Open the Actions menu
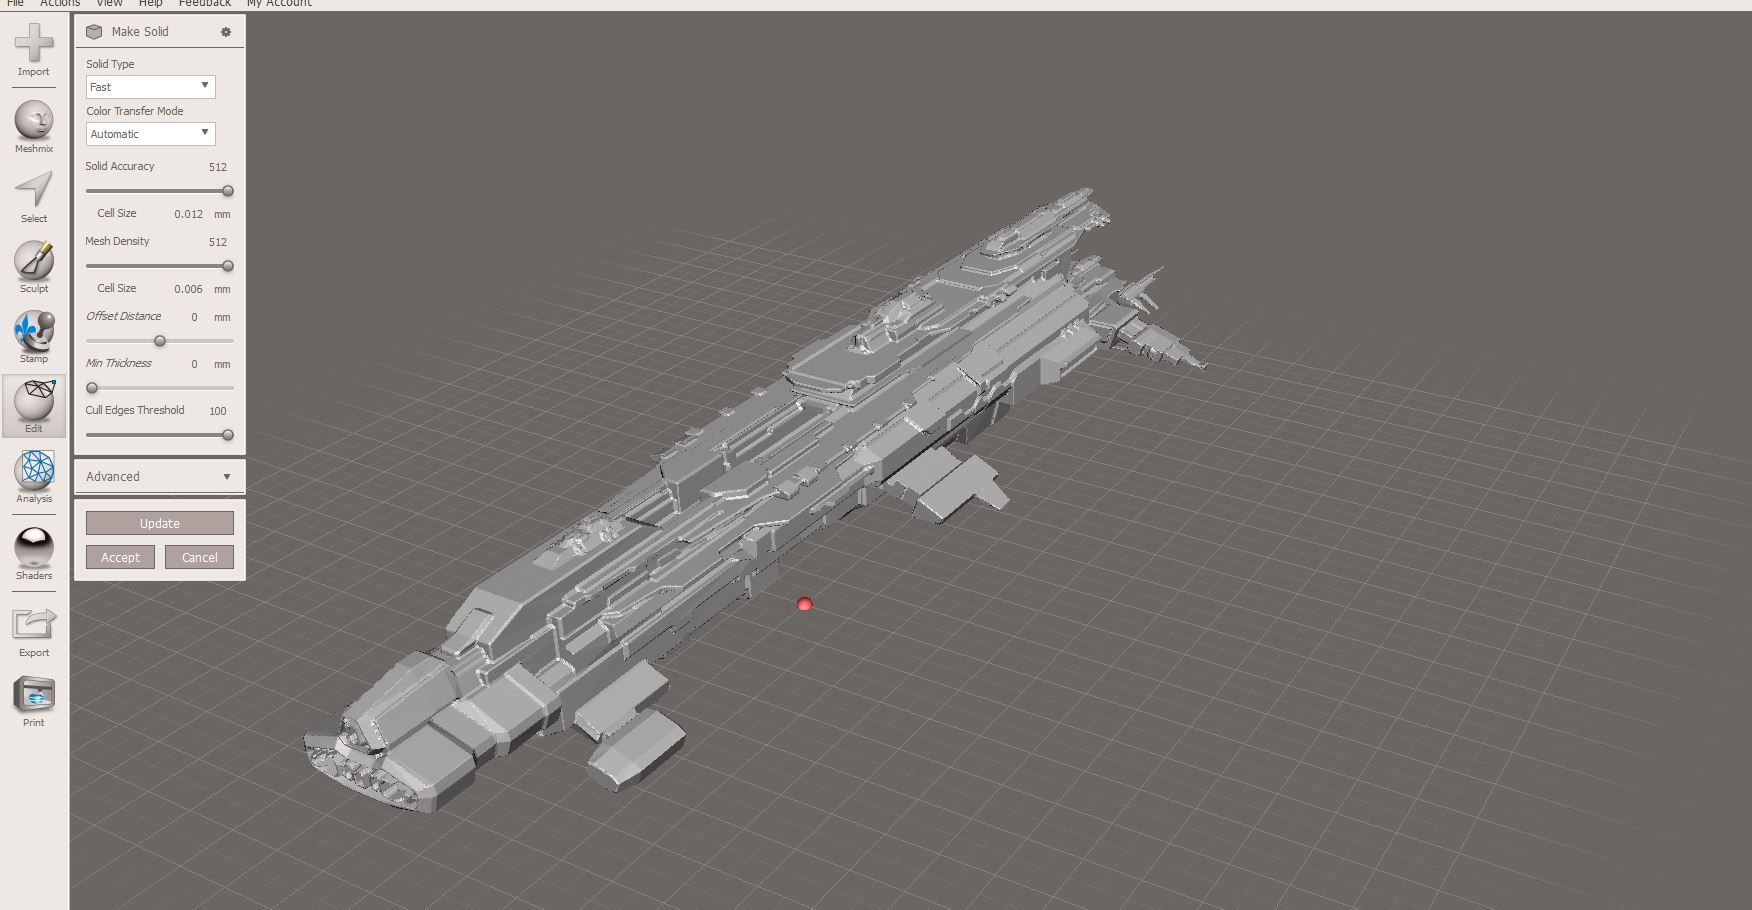 pos(59,4)
